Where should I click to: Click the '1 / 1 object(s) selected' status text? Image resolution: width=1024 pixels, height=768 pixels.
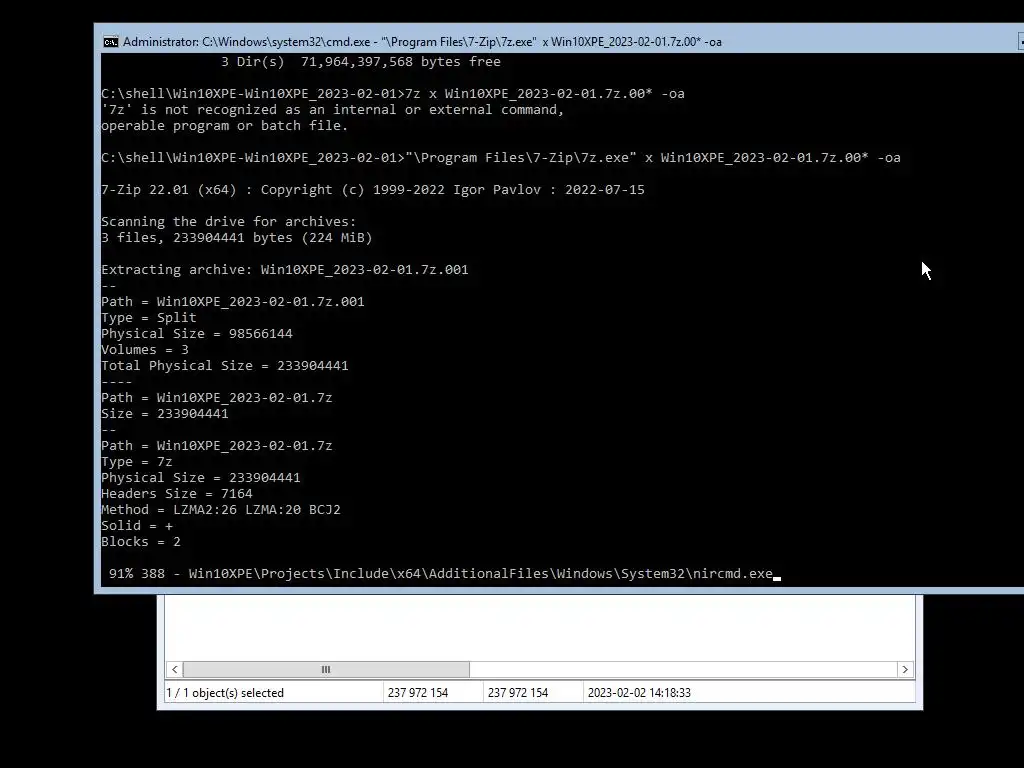[225, 693]
